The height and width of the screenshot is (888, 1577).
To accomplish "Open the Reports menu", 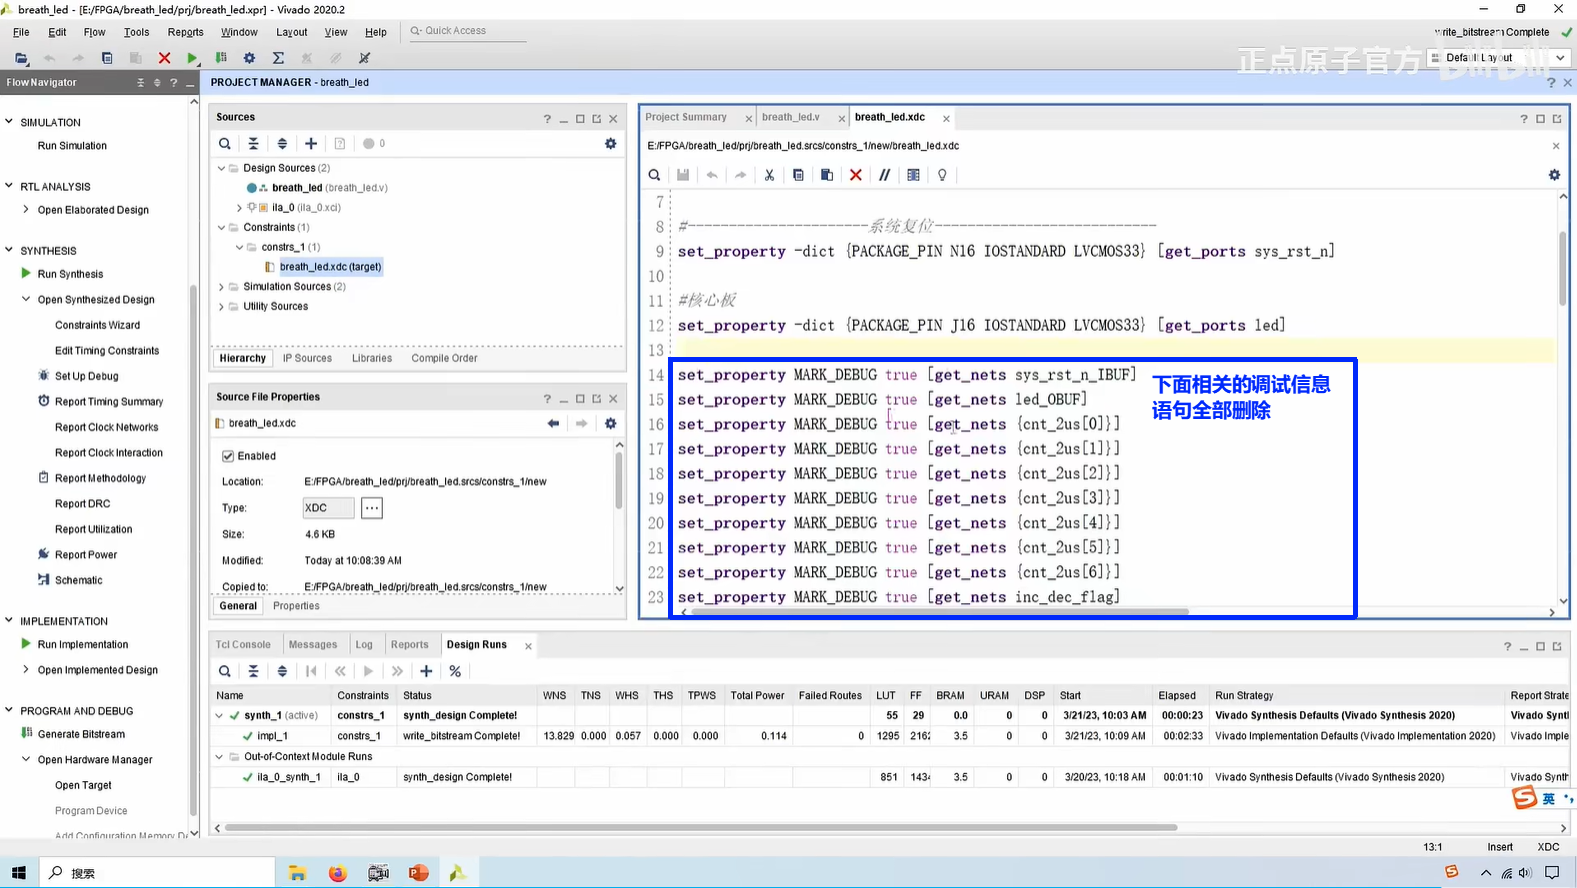I will (x=186, y=32).
